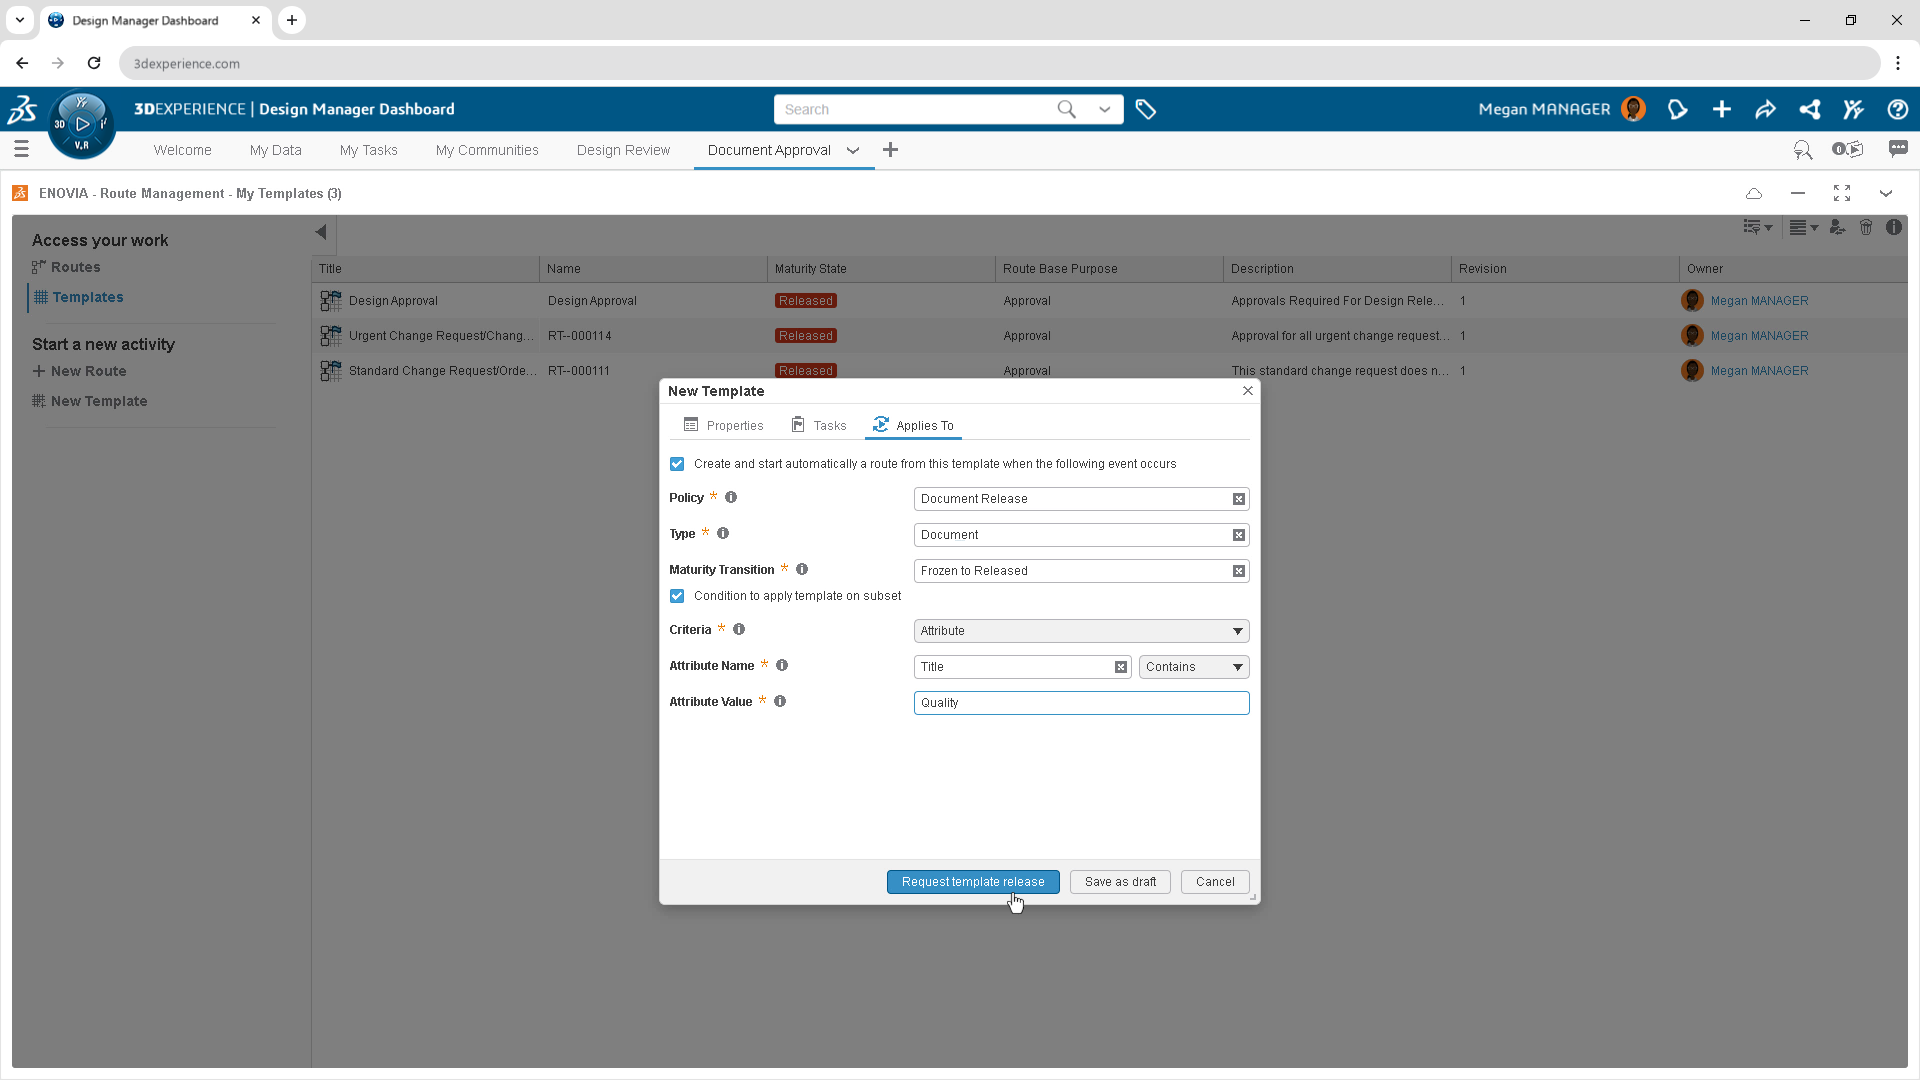The width and height of the screenshot is (1920, 1080).
Task: Click the 3DEXPERIENCE compass icon
Action: (x=82, y=125)
